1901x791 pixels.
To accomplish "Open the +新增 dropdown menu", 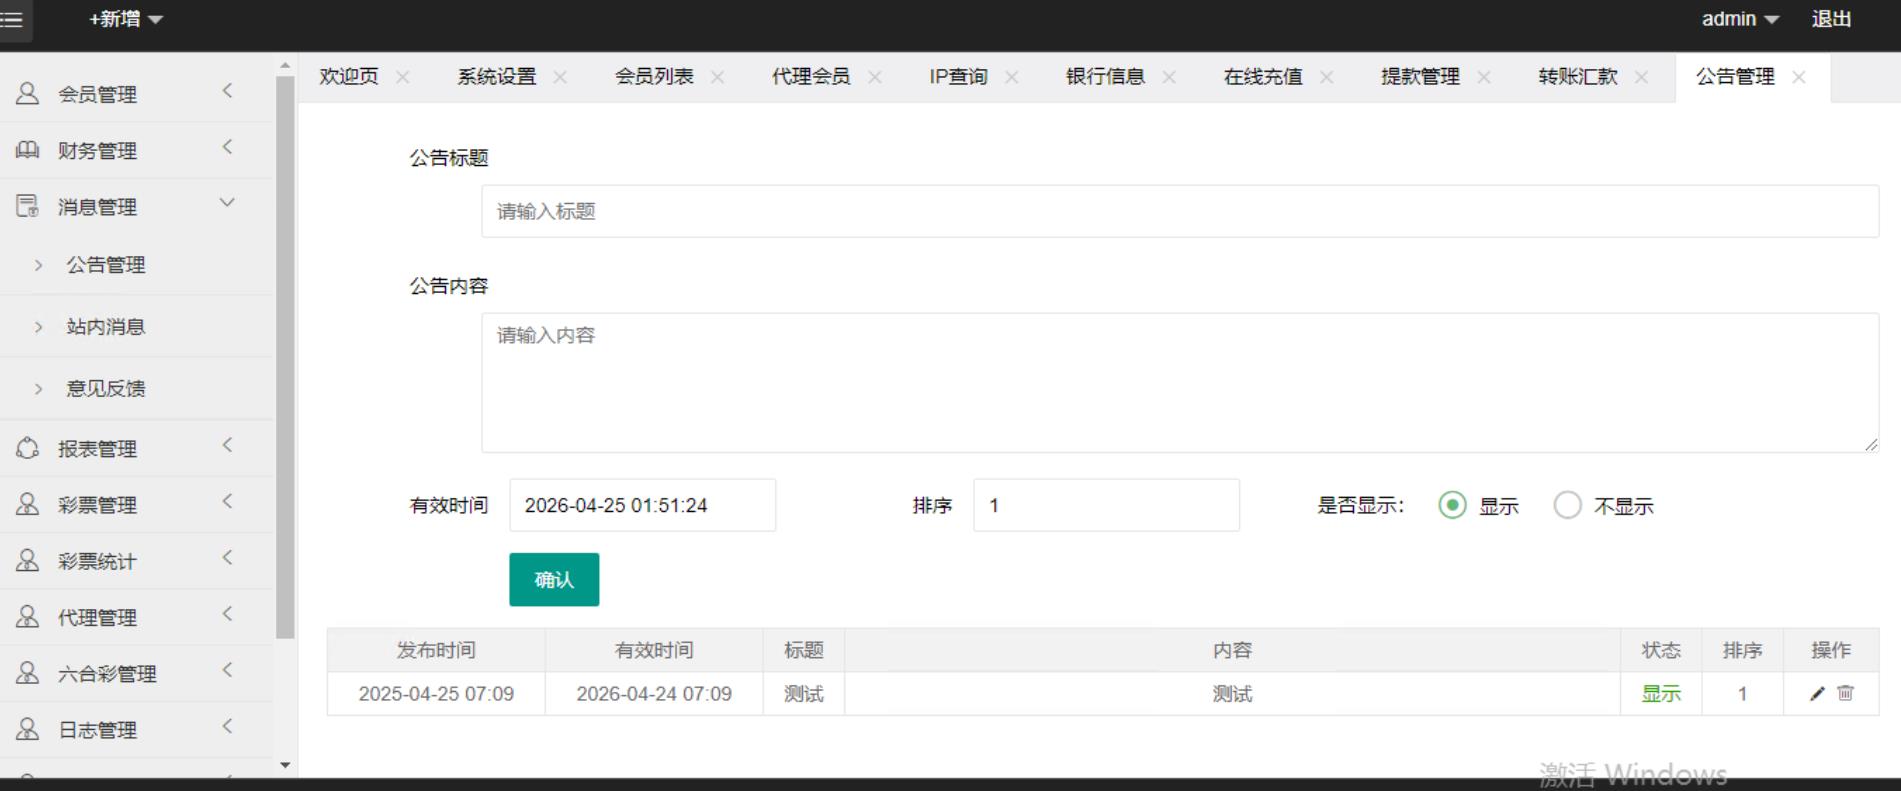I will click(x=126, y=19).
